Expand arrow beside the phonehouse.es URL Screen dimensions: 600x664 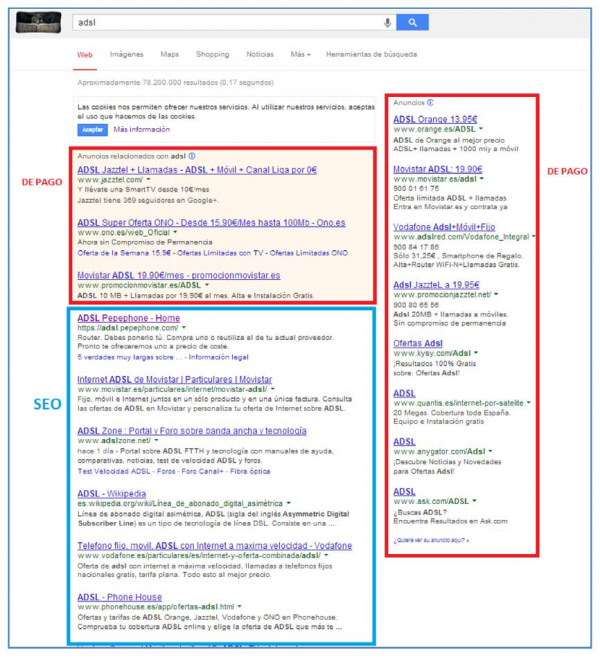click(x=240, y=606)
